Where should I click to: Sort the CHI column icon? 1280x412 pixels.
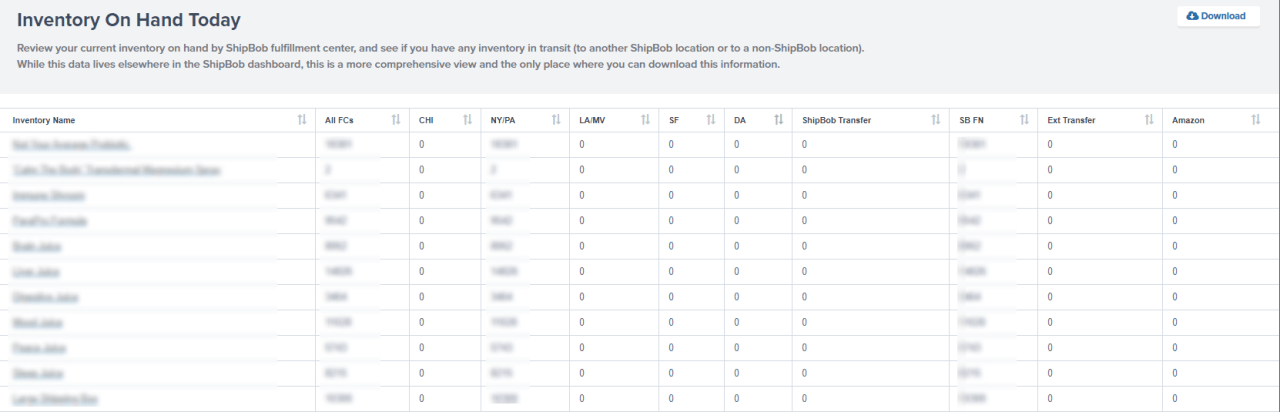[x=467, y=120]
